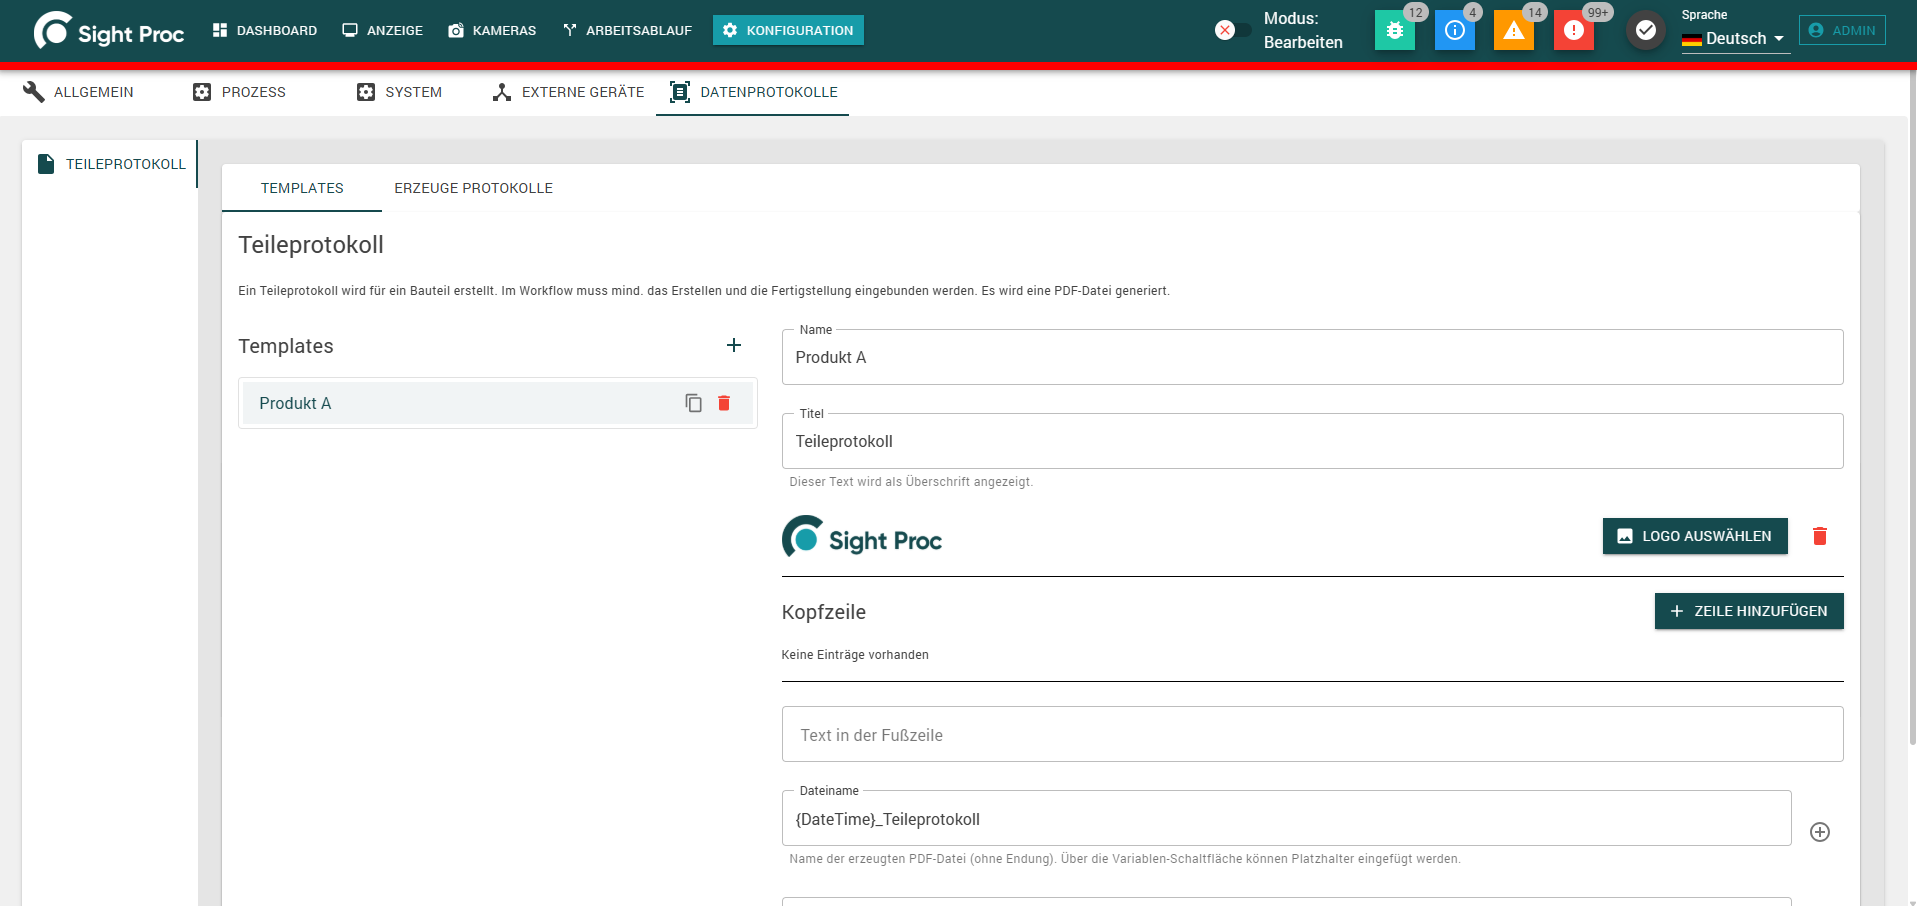Open the blue info notifications icon
The image size is (1917, 906).
click(1454, 31)
